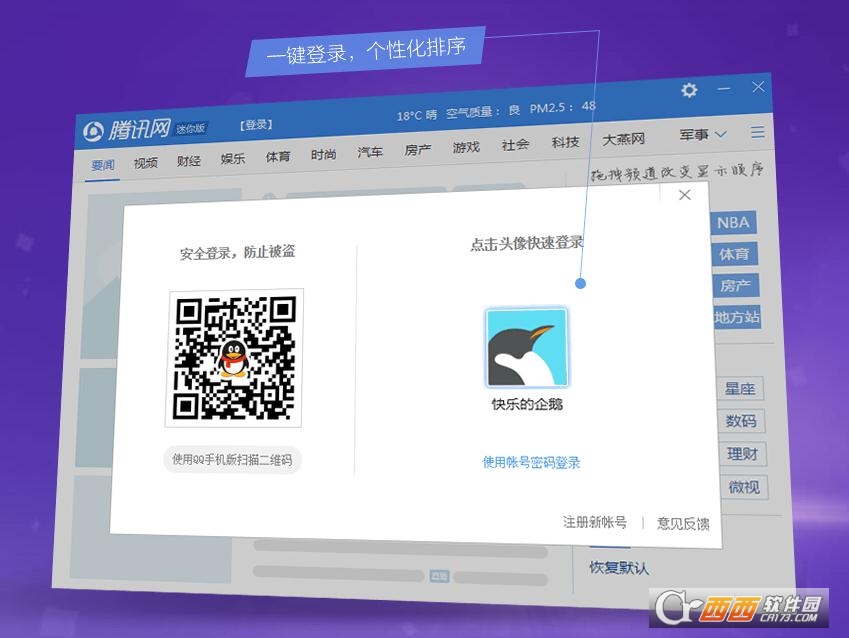
Task: Select the 时尚 tab
Action: click(x=323, y=154)
